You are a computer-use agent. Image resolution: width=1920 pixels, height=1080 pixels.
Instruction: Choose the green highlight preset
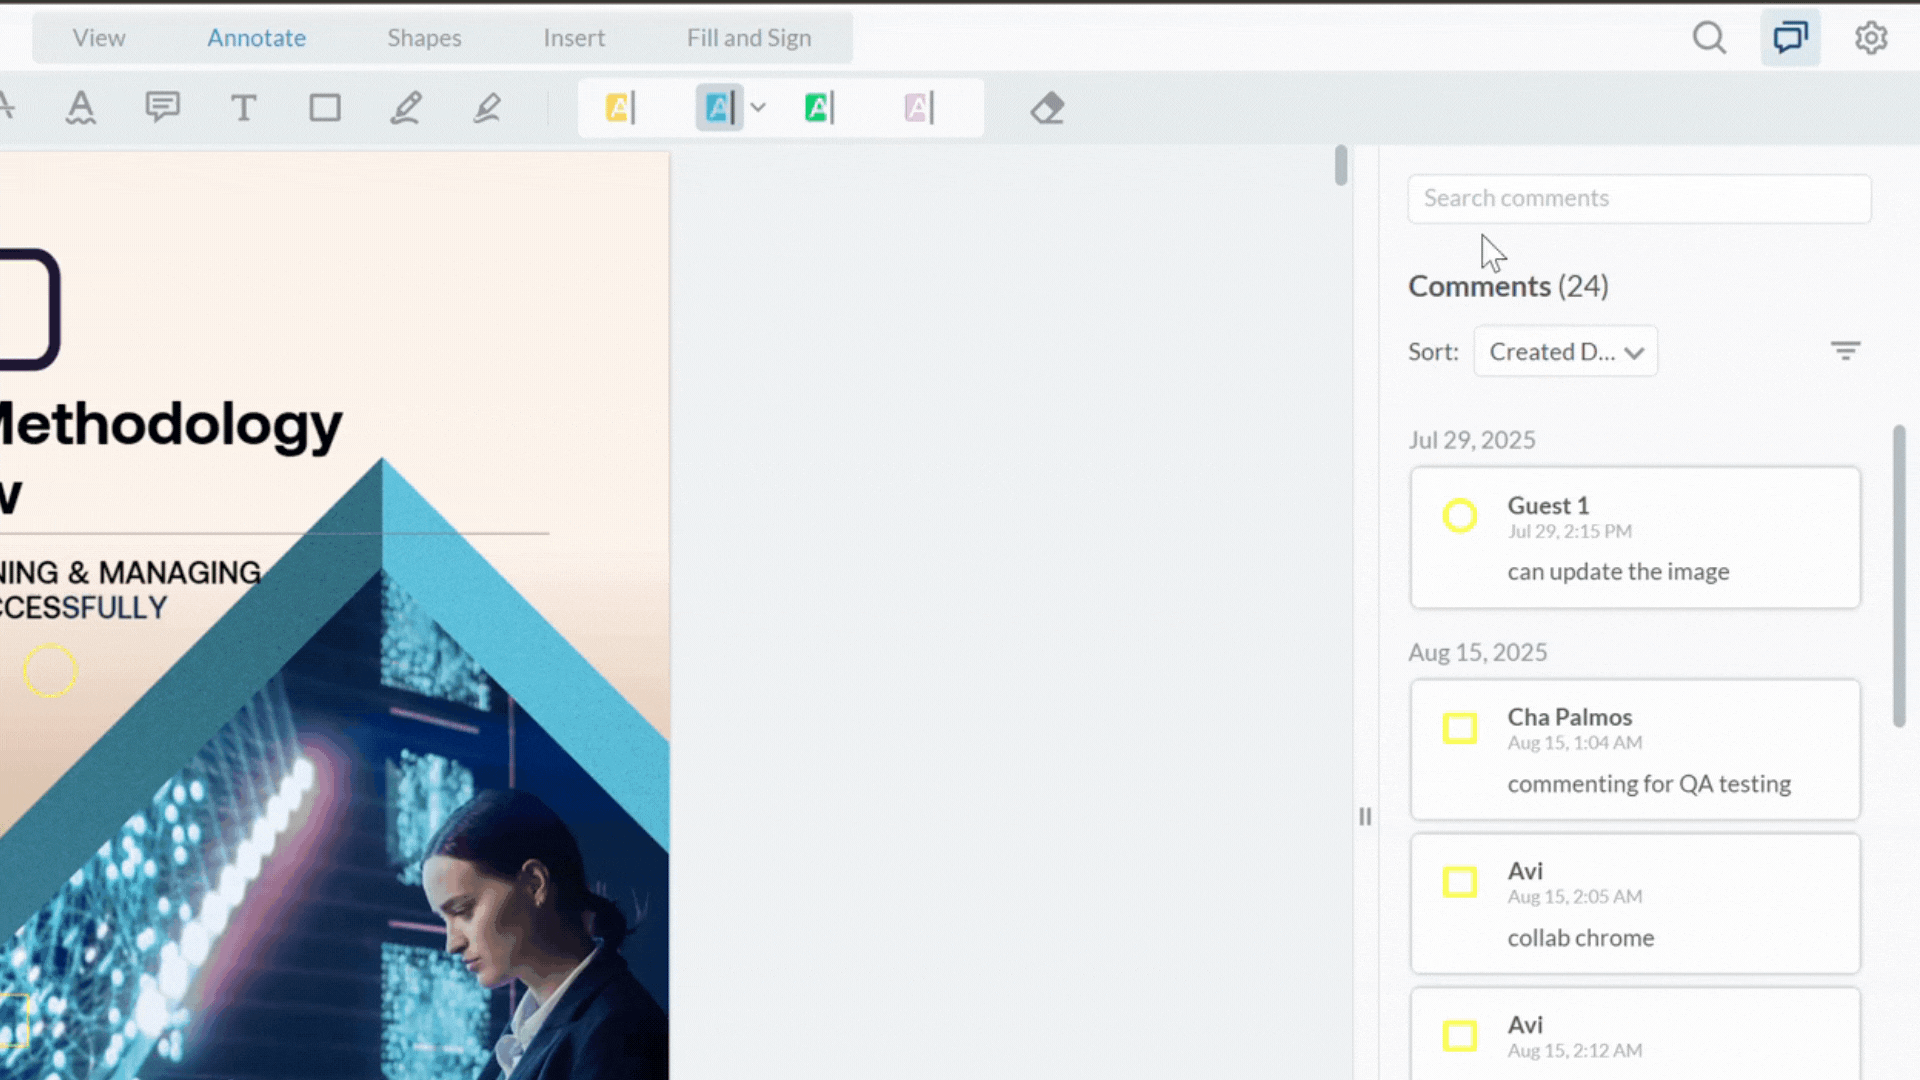coord(819,108)
